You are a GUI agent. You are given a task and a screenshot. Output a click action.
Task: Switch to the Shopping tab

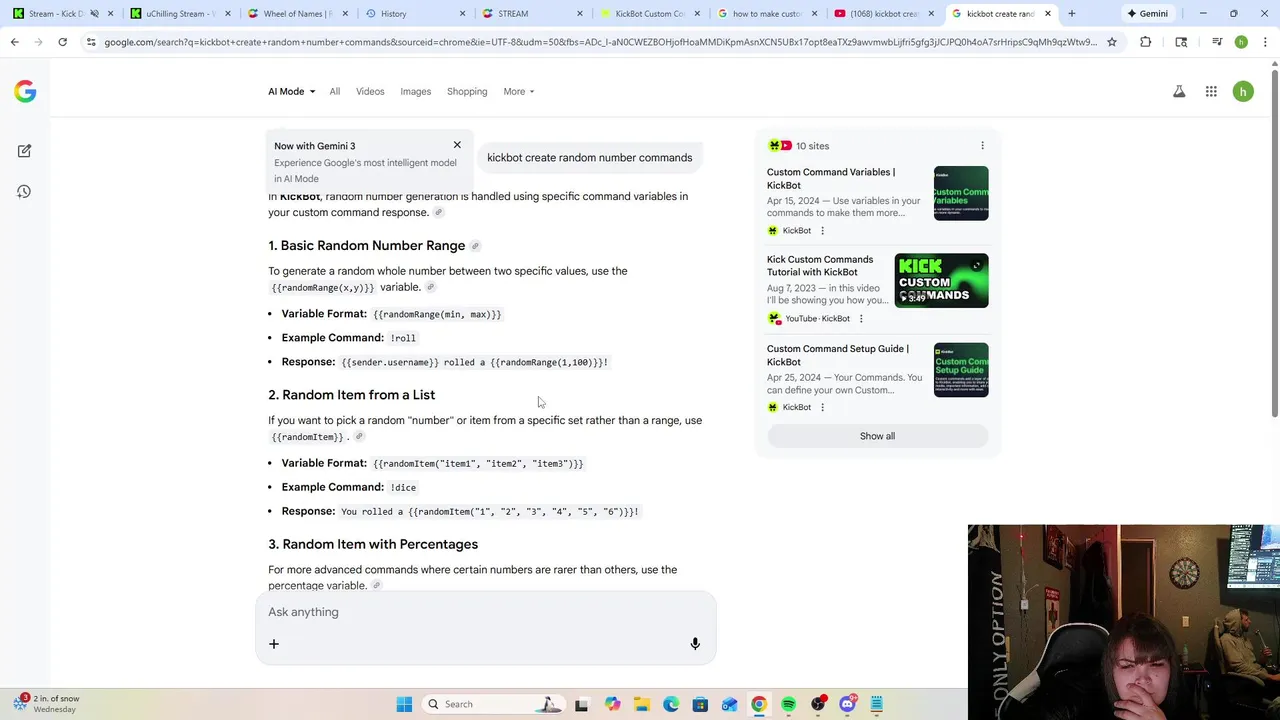(467, 91)
